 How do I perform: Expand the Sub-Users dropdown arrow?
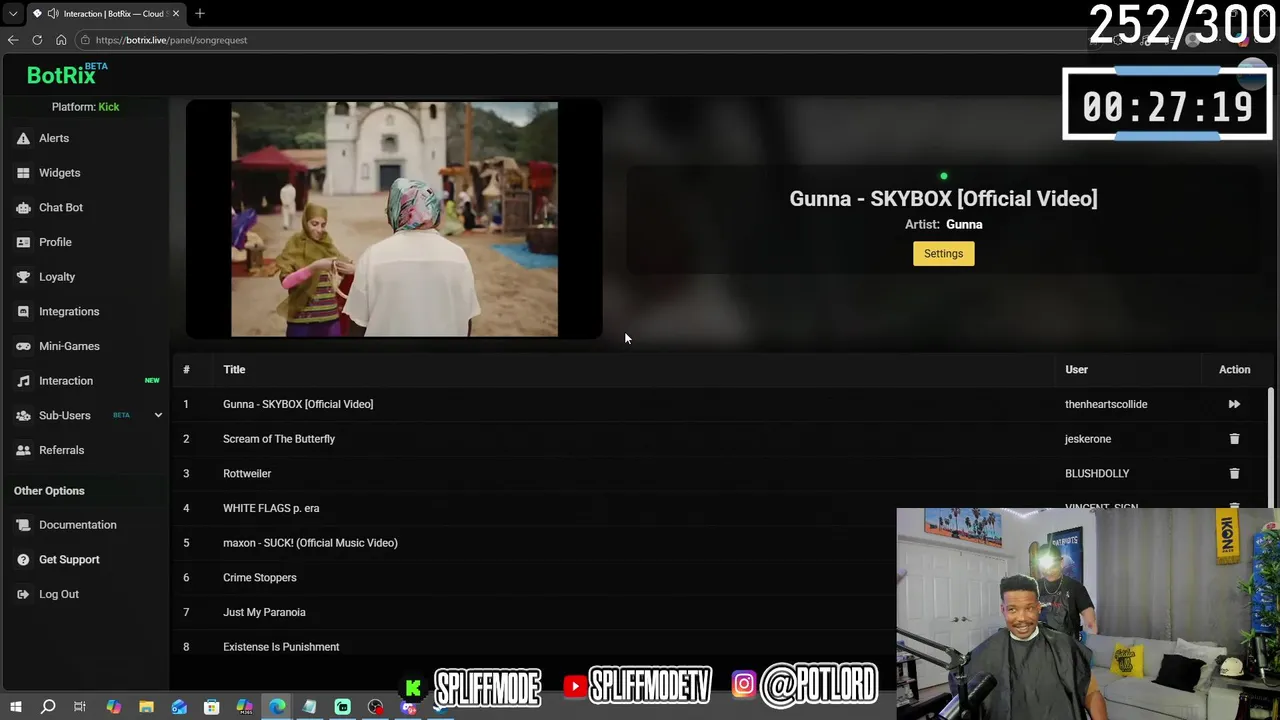coord(158,415)
